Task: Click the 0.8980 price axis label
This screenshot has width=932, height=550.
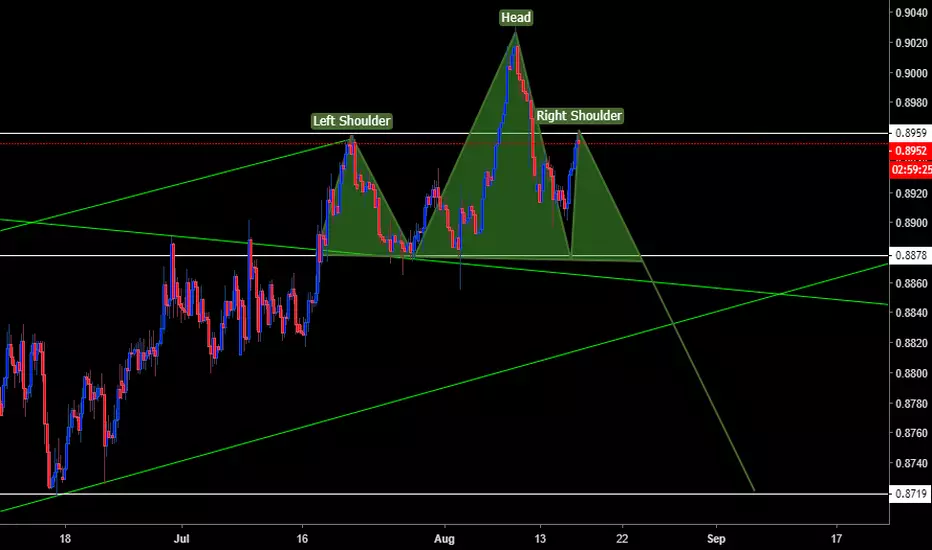Action: [911, 103]
